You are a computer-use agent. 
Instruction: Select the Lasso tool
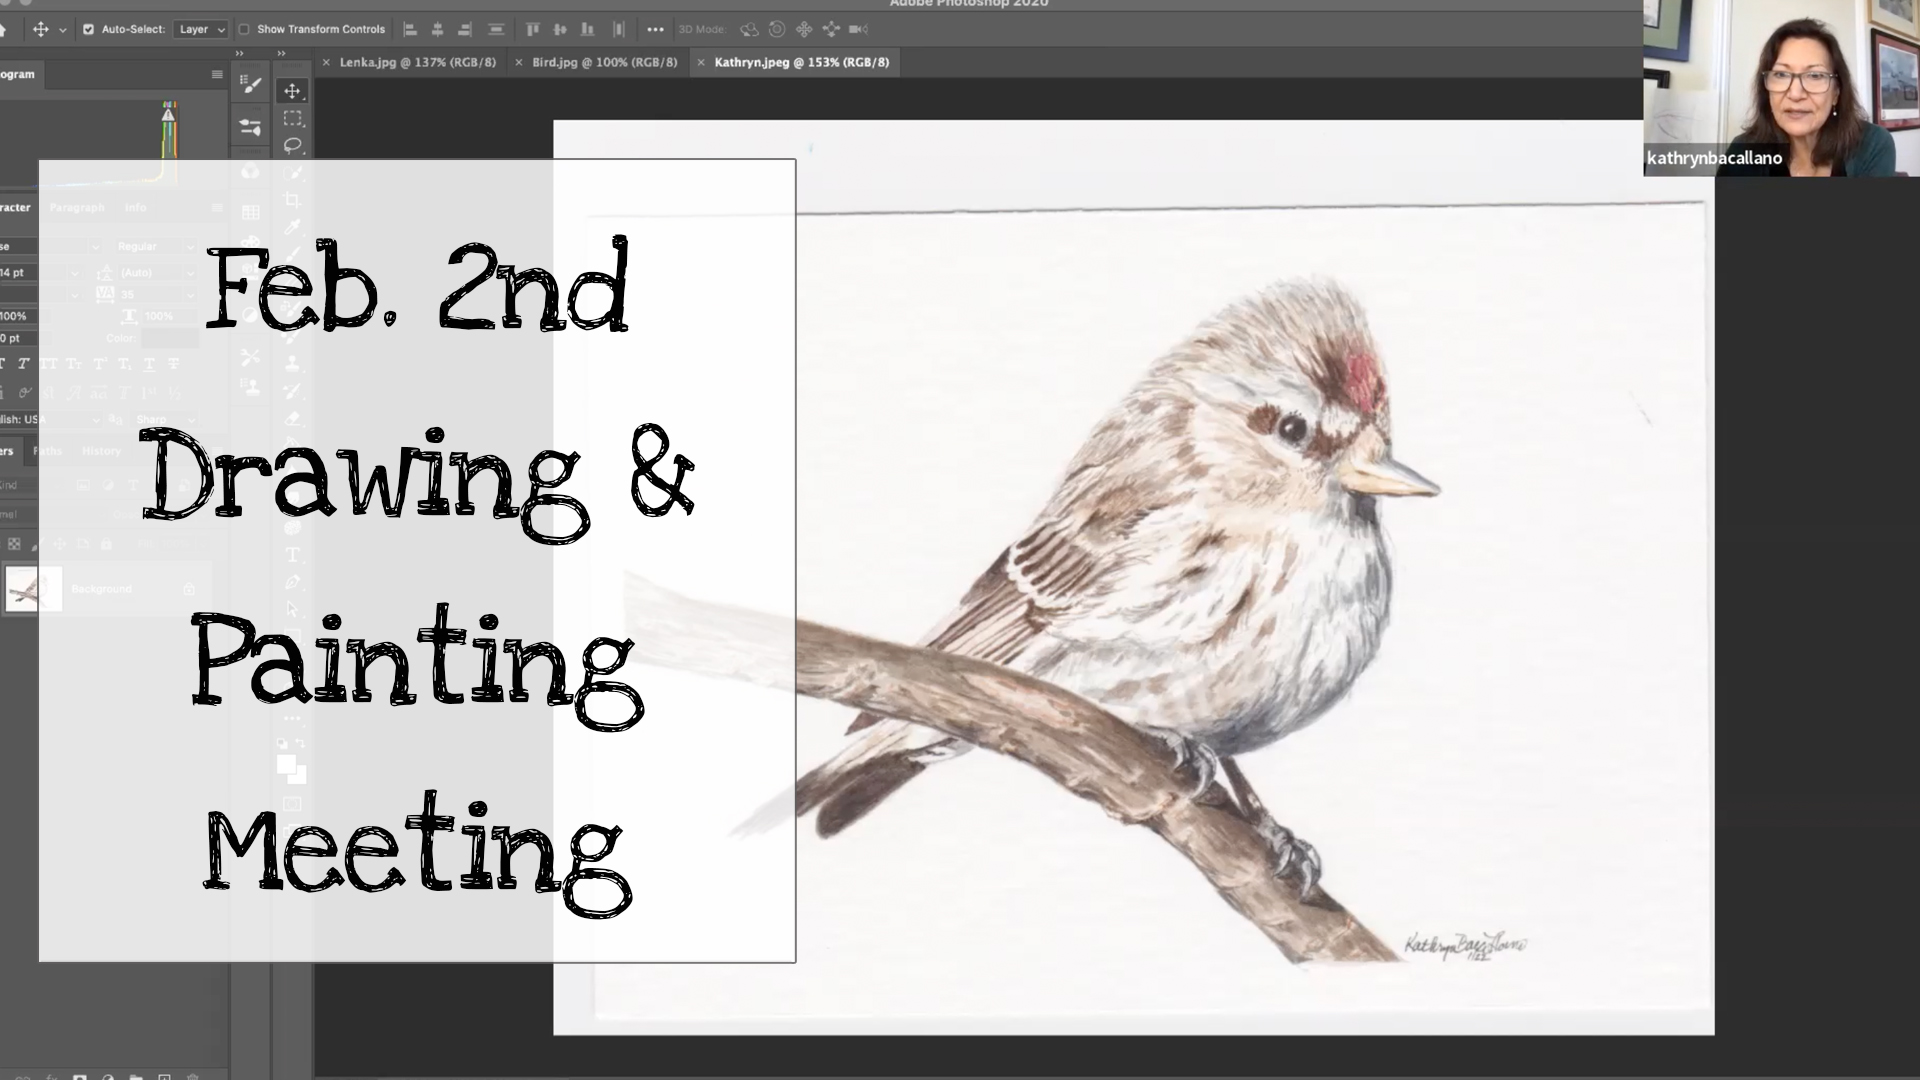click(x=292, y=145)
